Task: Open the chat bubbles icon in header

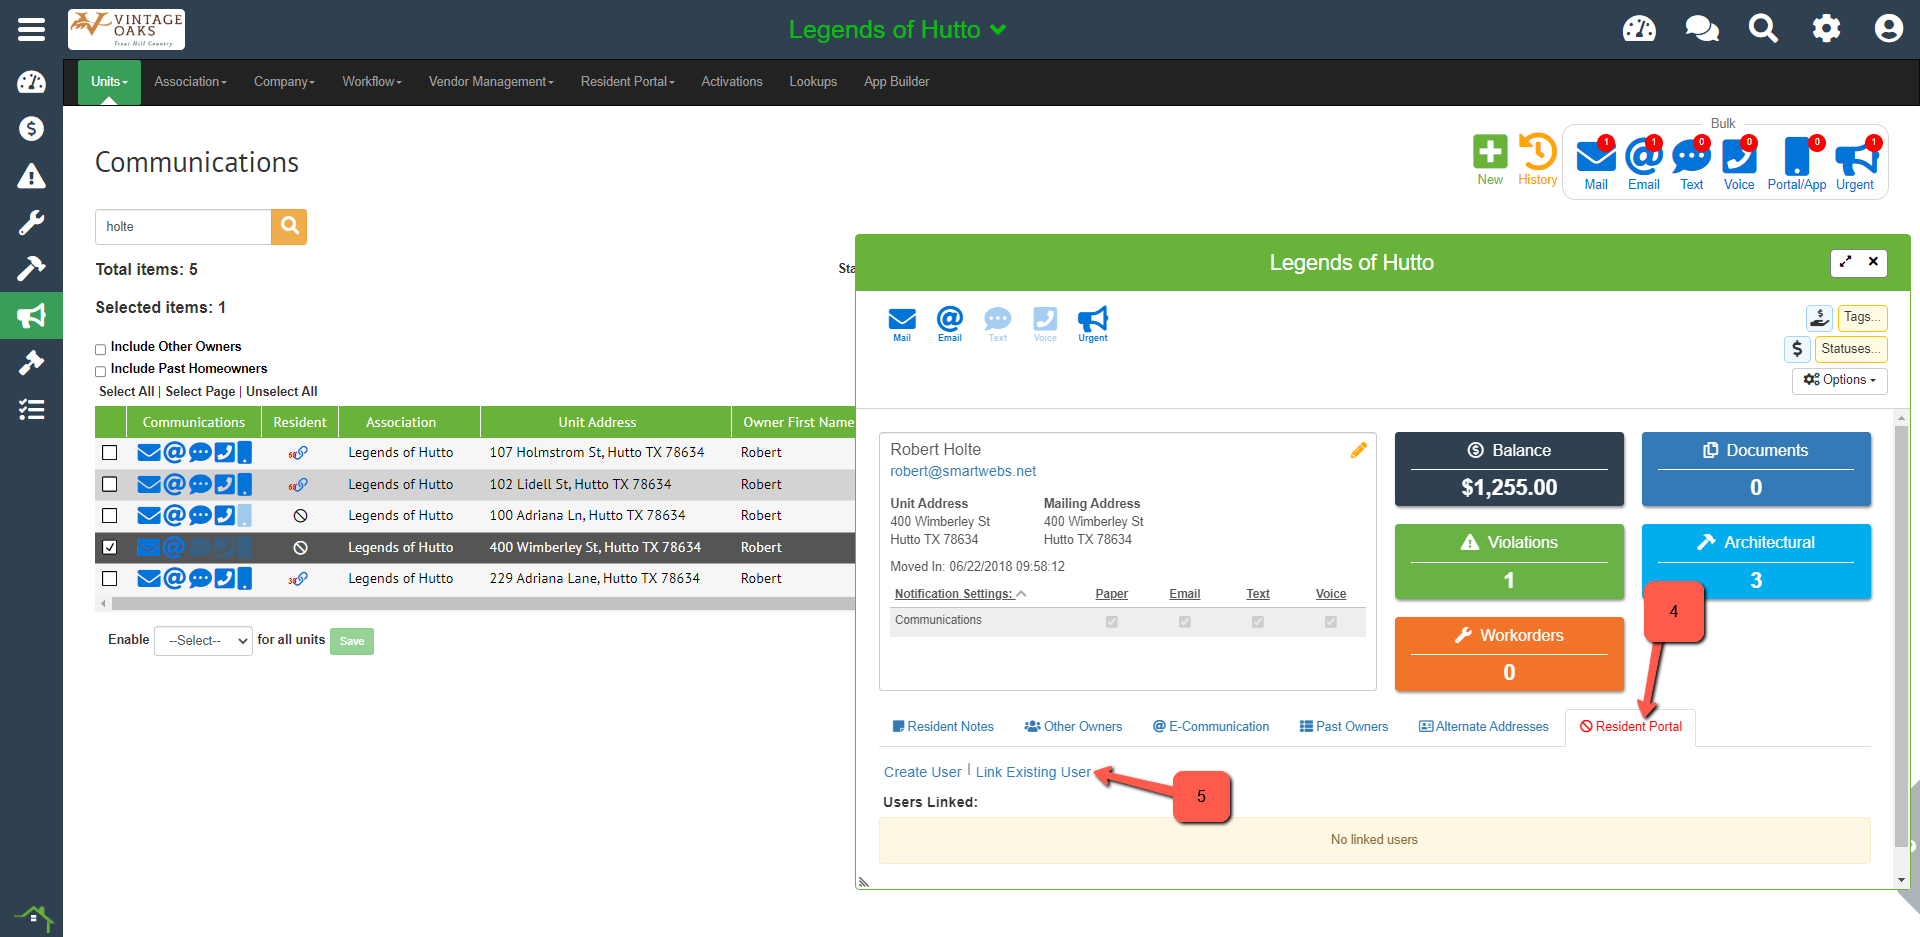Action: pos(1701,29)
